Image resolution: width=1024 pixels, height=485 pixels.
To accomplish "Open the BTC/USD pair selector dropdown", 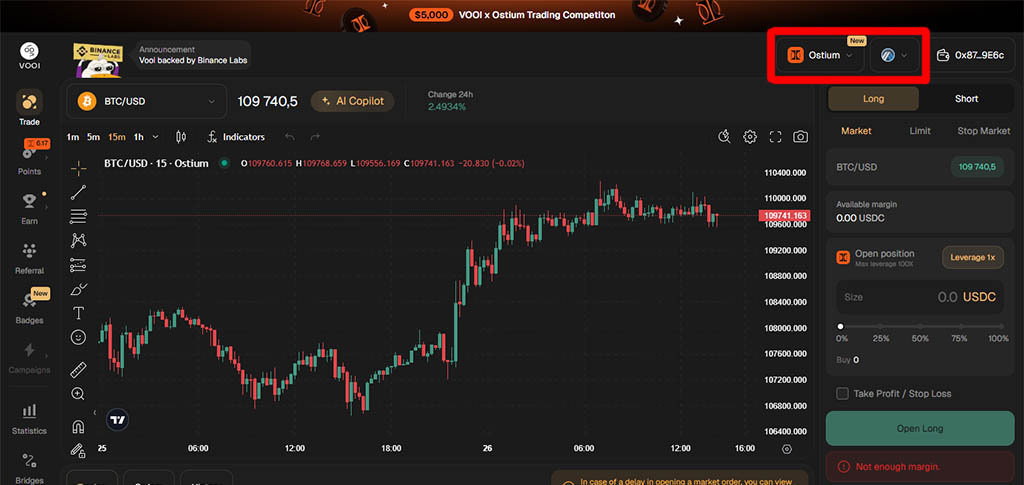I will point(146,101).
